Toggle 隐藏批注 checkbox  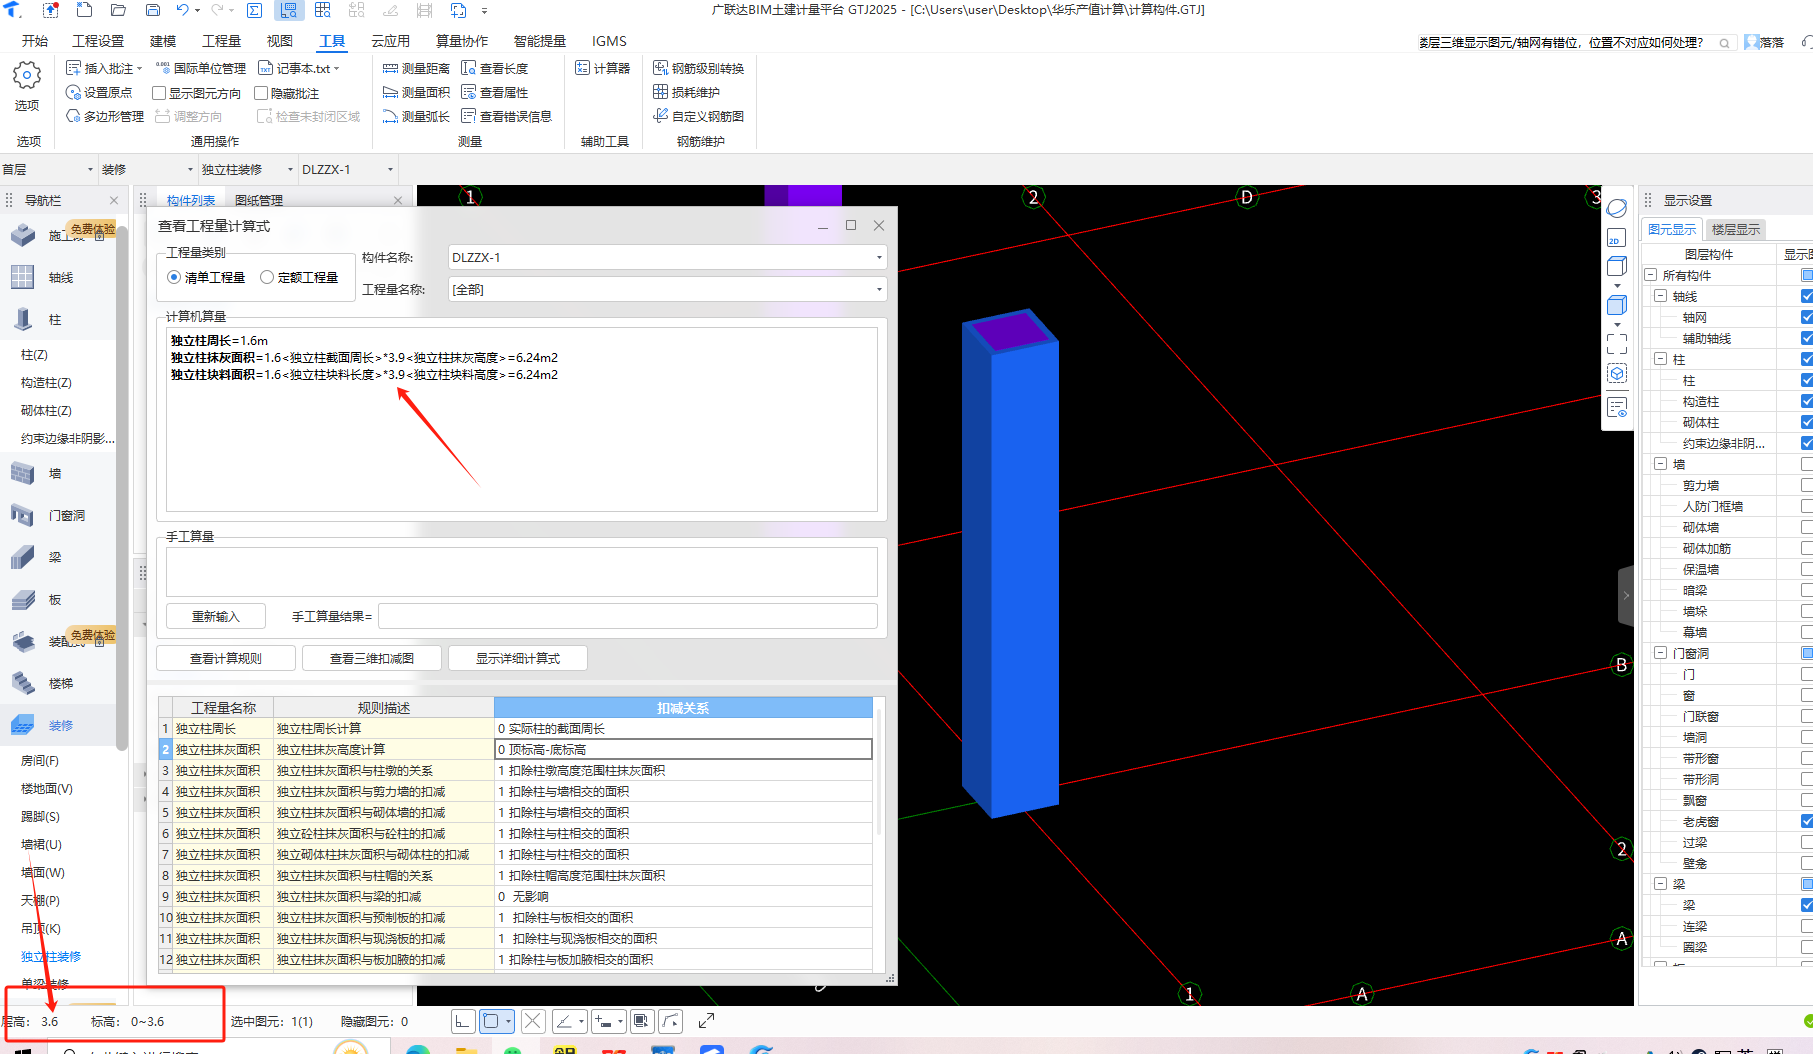click(x=261, y=93)
